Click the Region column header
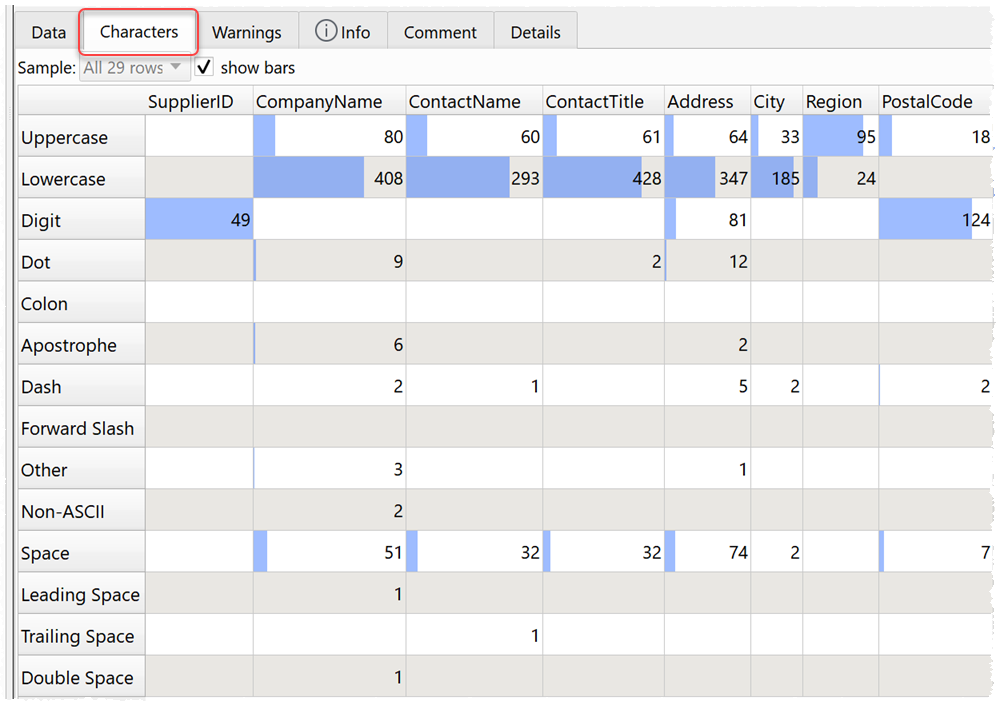The height and width of the screenshot is (705, 996). click(x=836, y=101)
